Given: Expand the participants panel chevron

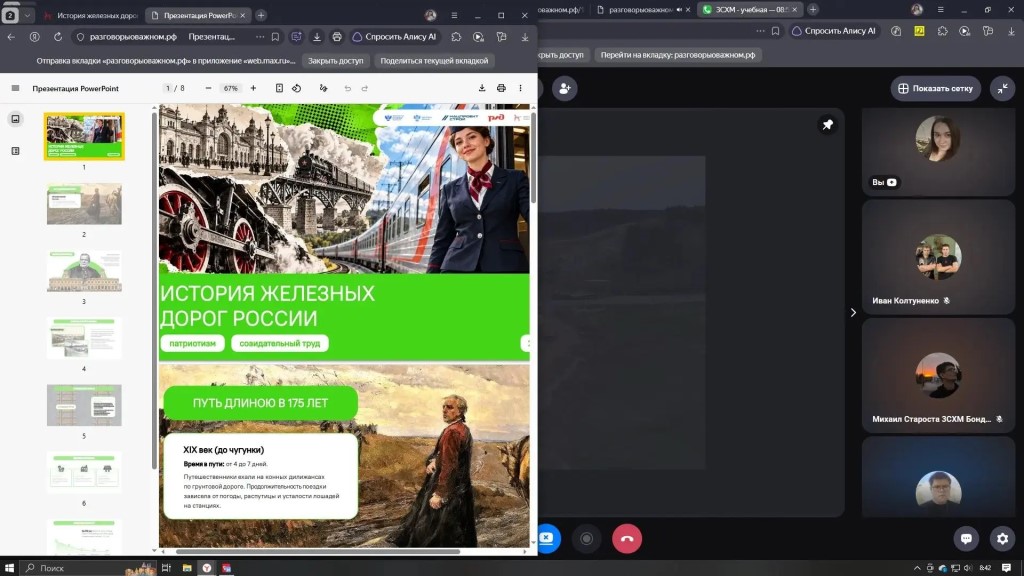Looking at the screenshot, I should tap(853, 313).
